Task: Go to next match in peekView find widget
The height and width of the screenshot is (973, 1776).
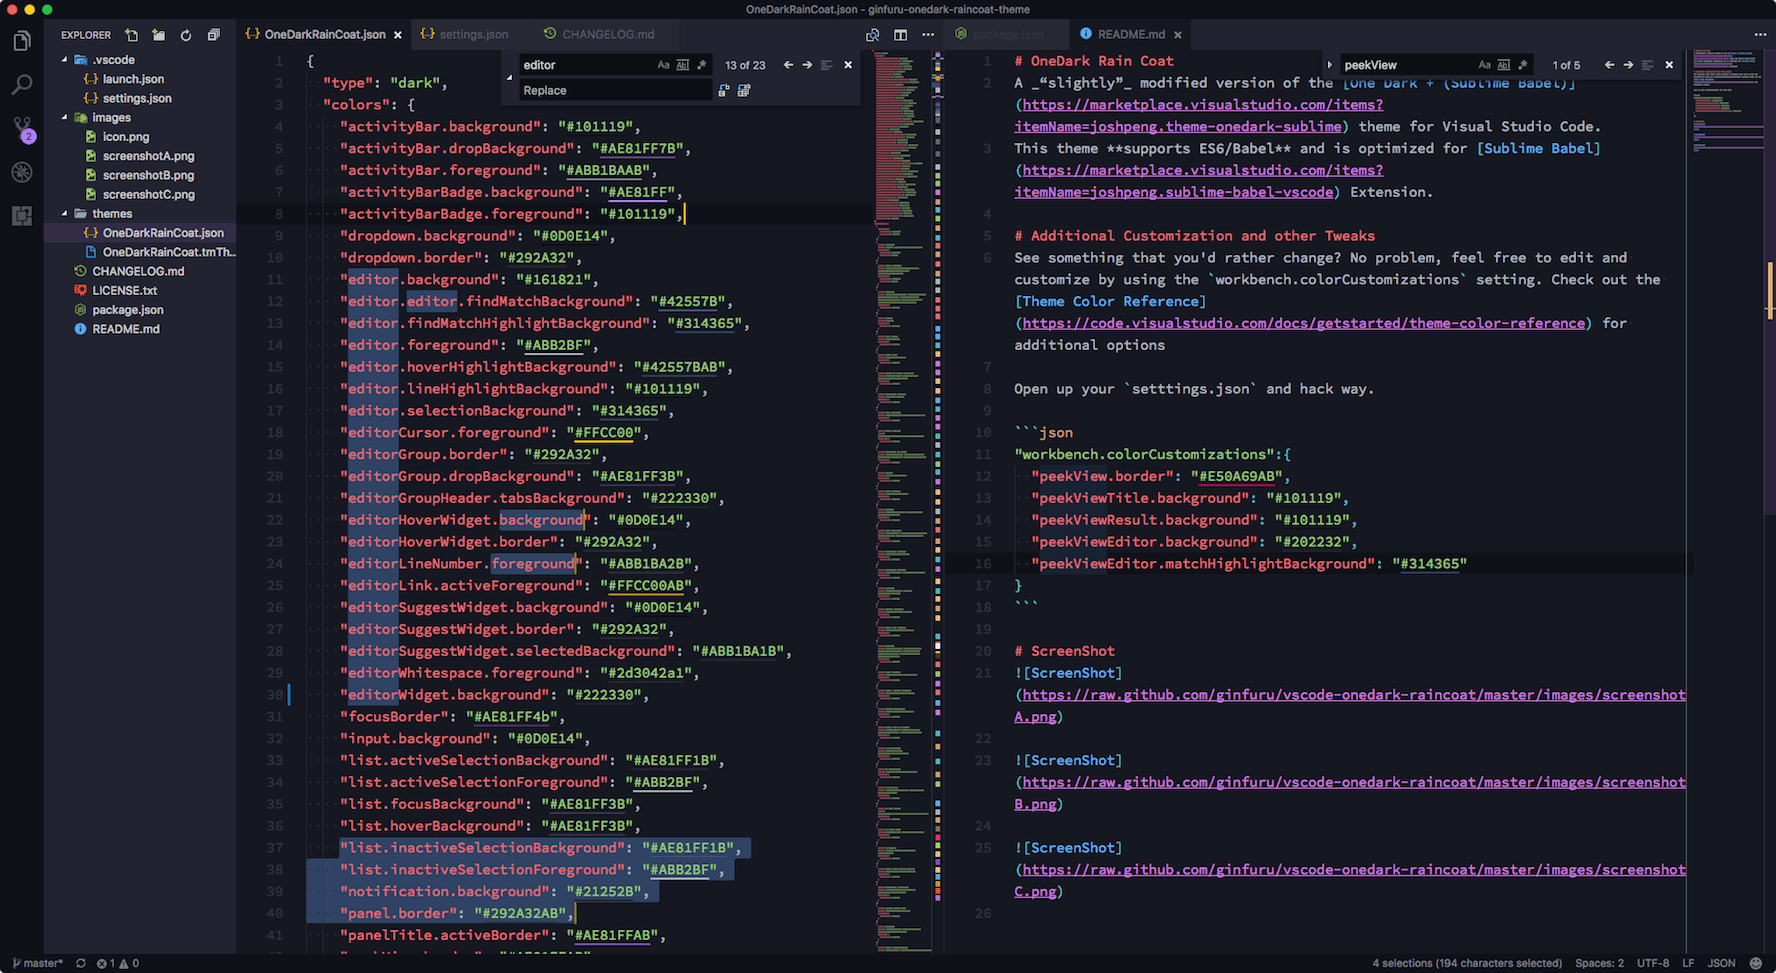Action: point(1628,65)
